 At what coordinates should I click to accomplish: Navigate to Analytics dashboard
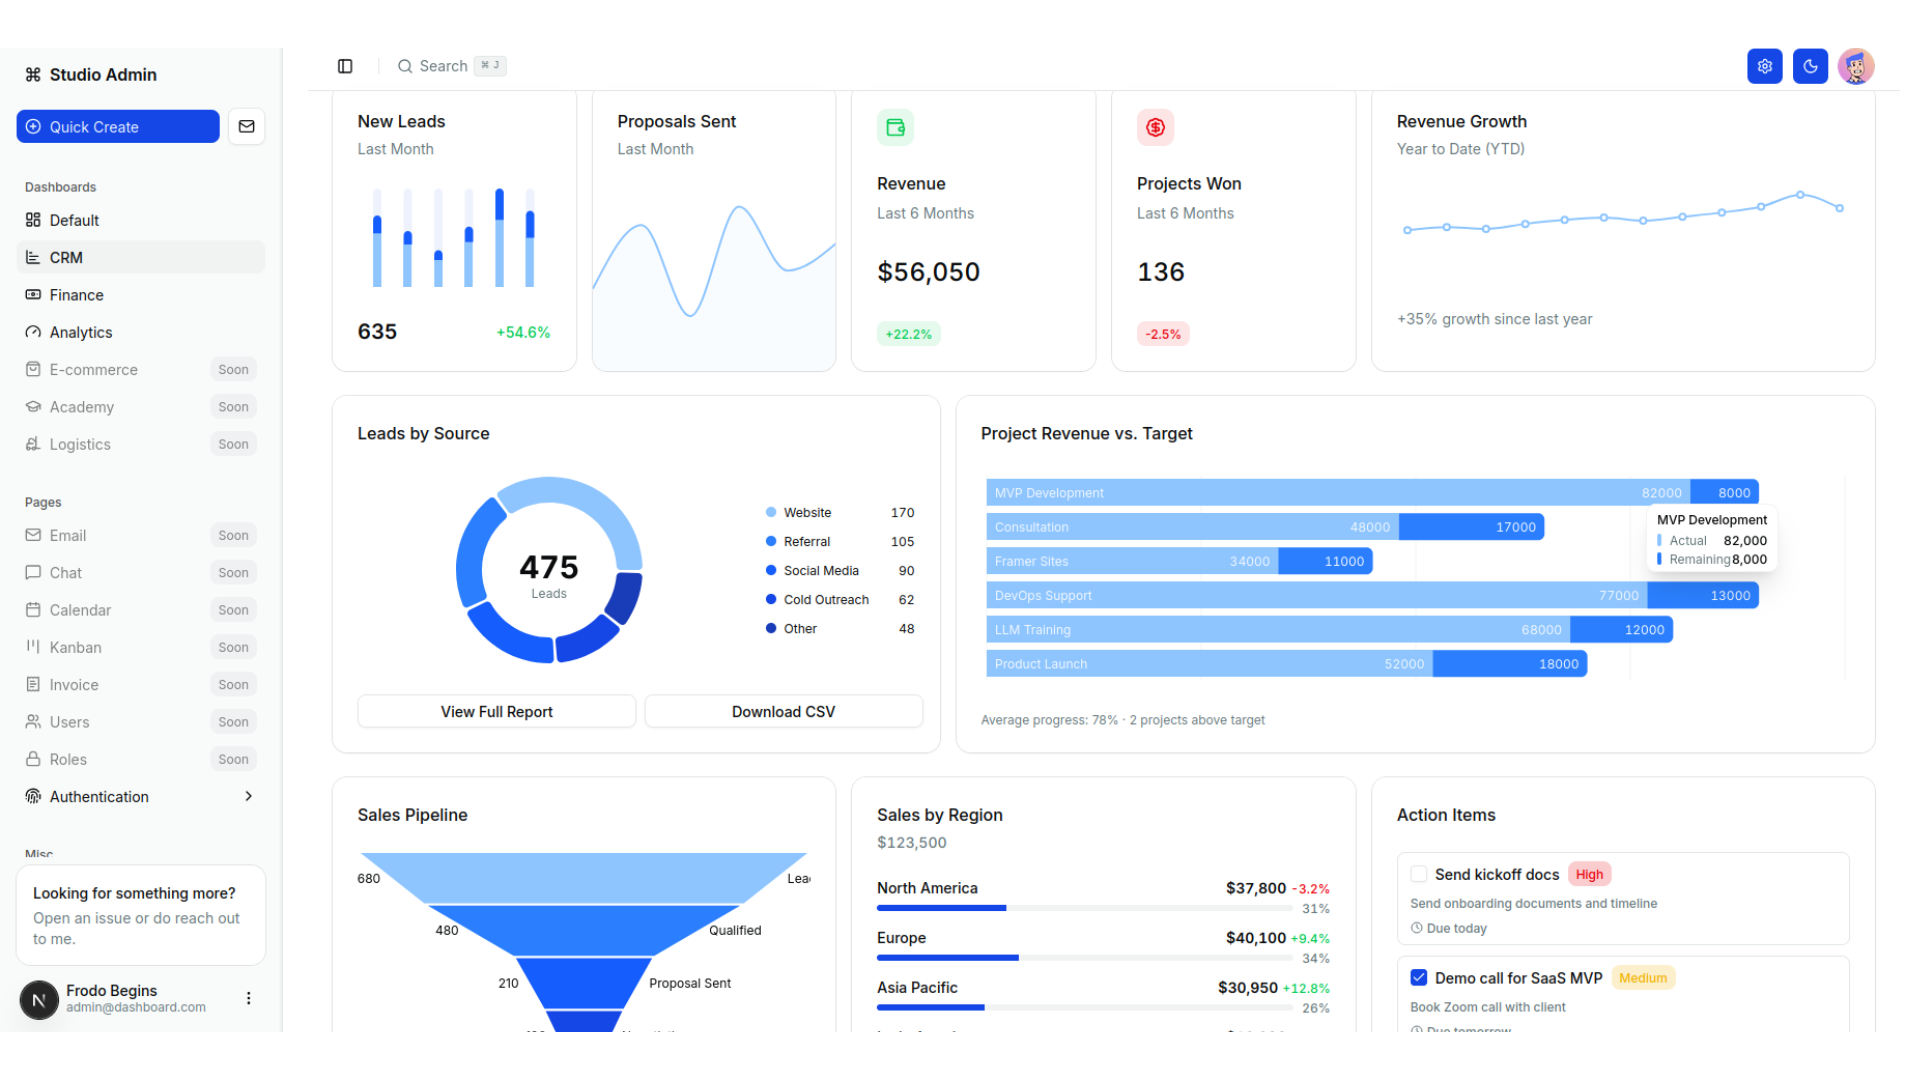(x=80, y=332)
